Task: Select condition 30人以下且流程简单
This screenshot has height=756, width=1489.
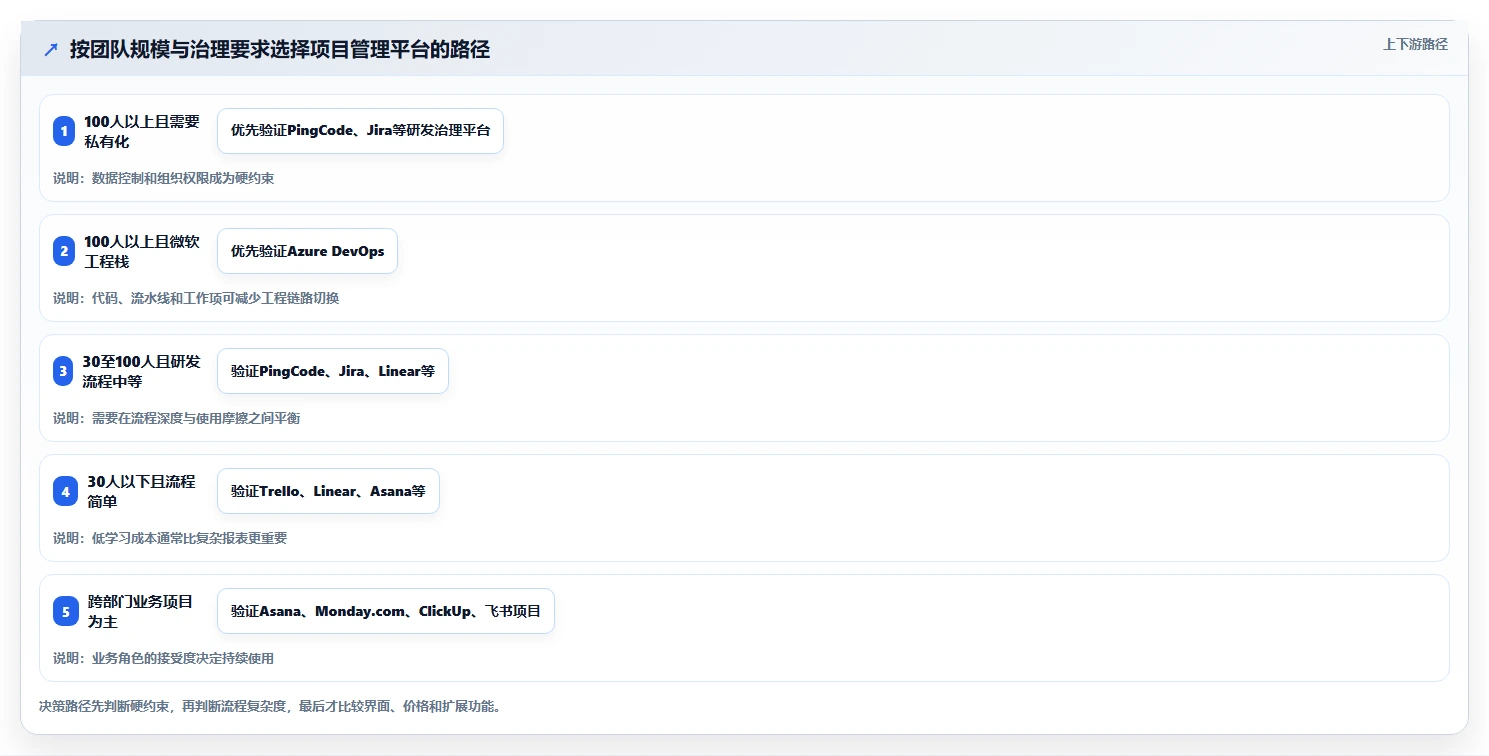Action: point(142,491)
